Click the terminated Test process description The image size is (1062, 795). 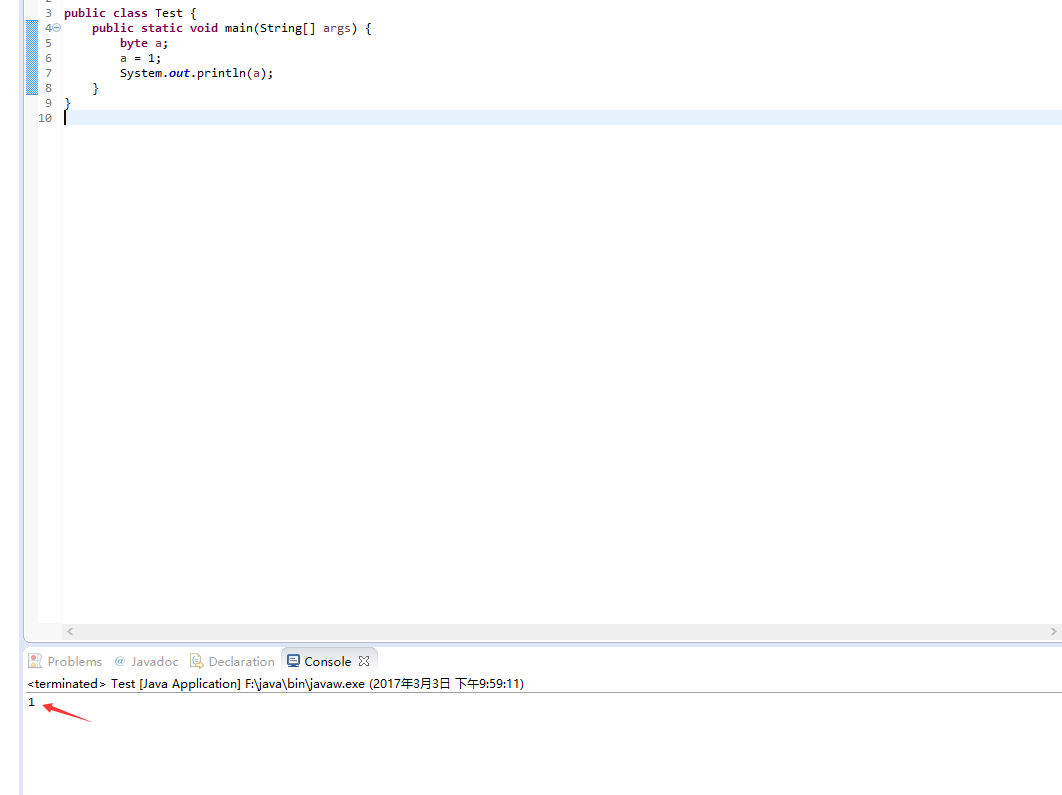pos(275,684)
